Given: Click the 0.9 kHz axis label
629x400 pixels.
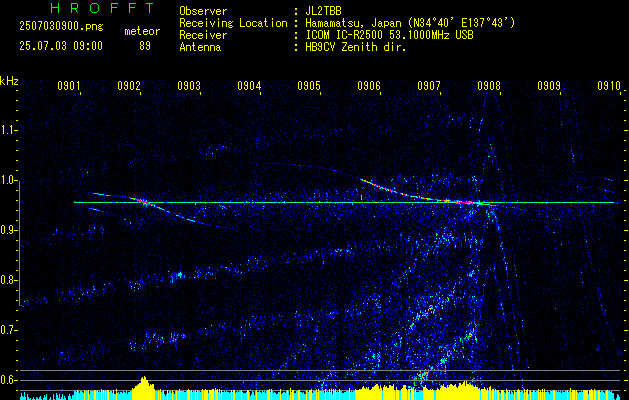Looking at the screenshot, I should pos(8,230).
